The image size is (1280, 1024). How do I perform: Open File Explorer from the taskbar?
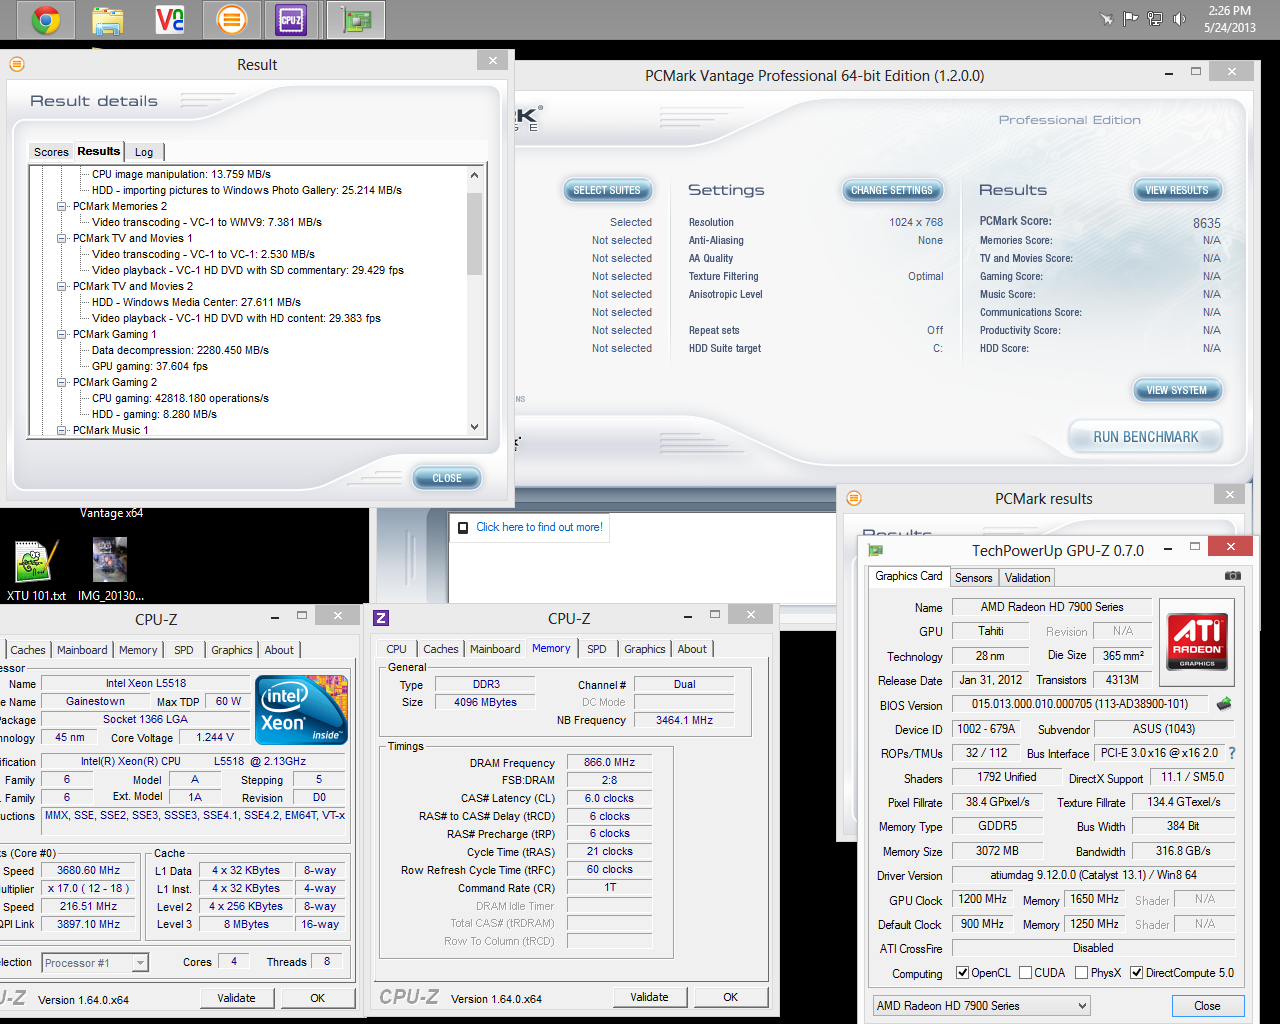(108, 20)
